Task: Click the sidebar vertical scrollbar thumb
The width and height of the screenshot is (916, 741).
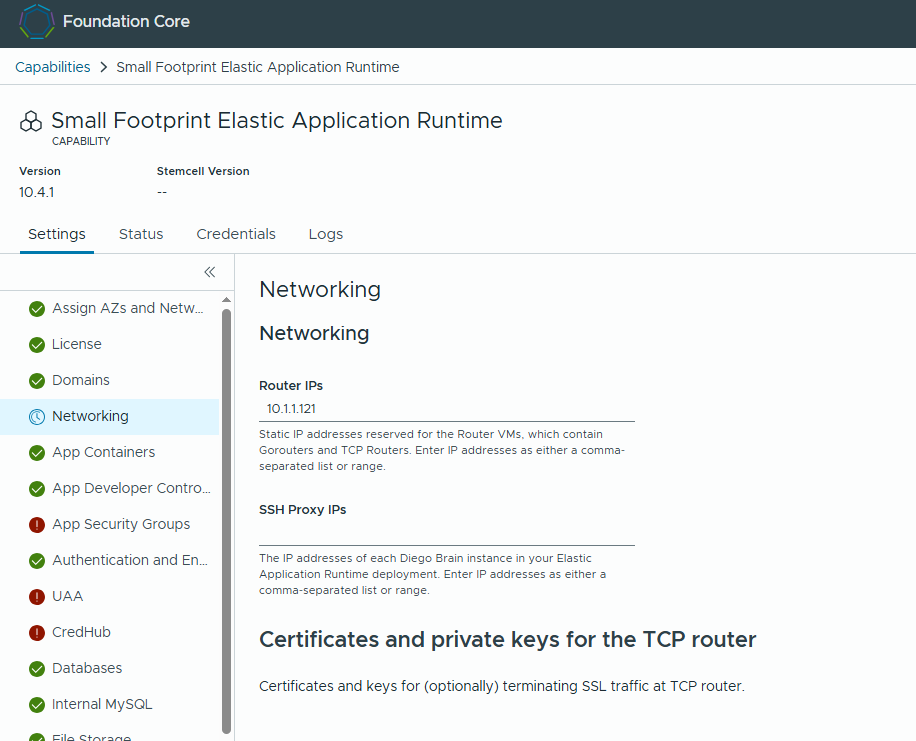Action: point(227,521)
